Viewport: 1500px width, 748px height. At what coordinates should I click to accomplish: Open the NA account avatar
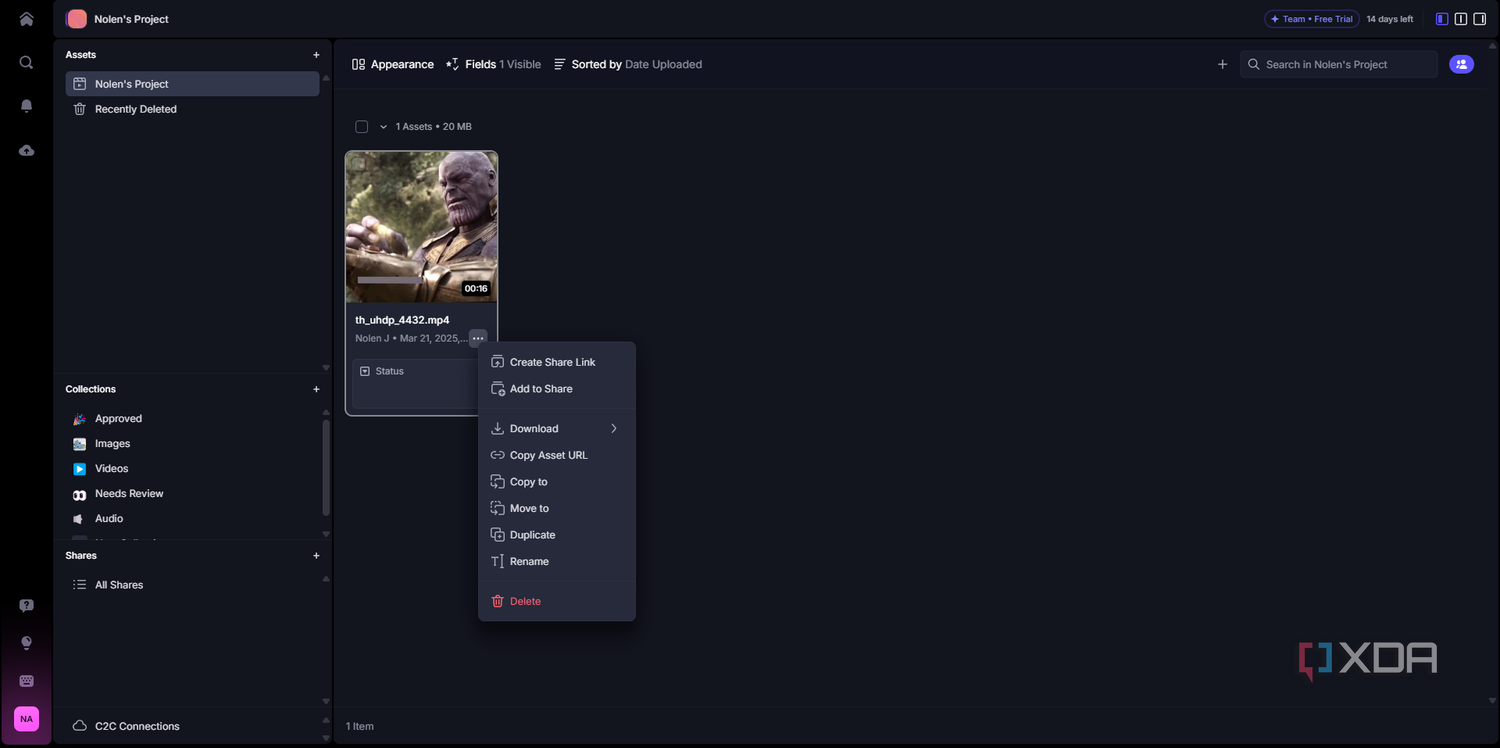26,718
